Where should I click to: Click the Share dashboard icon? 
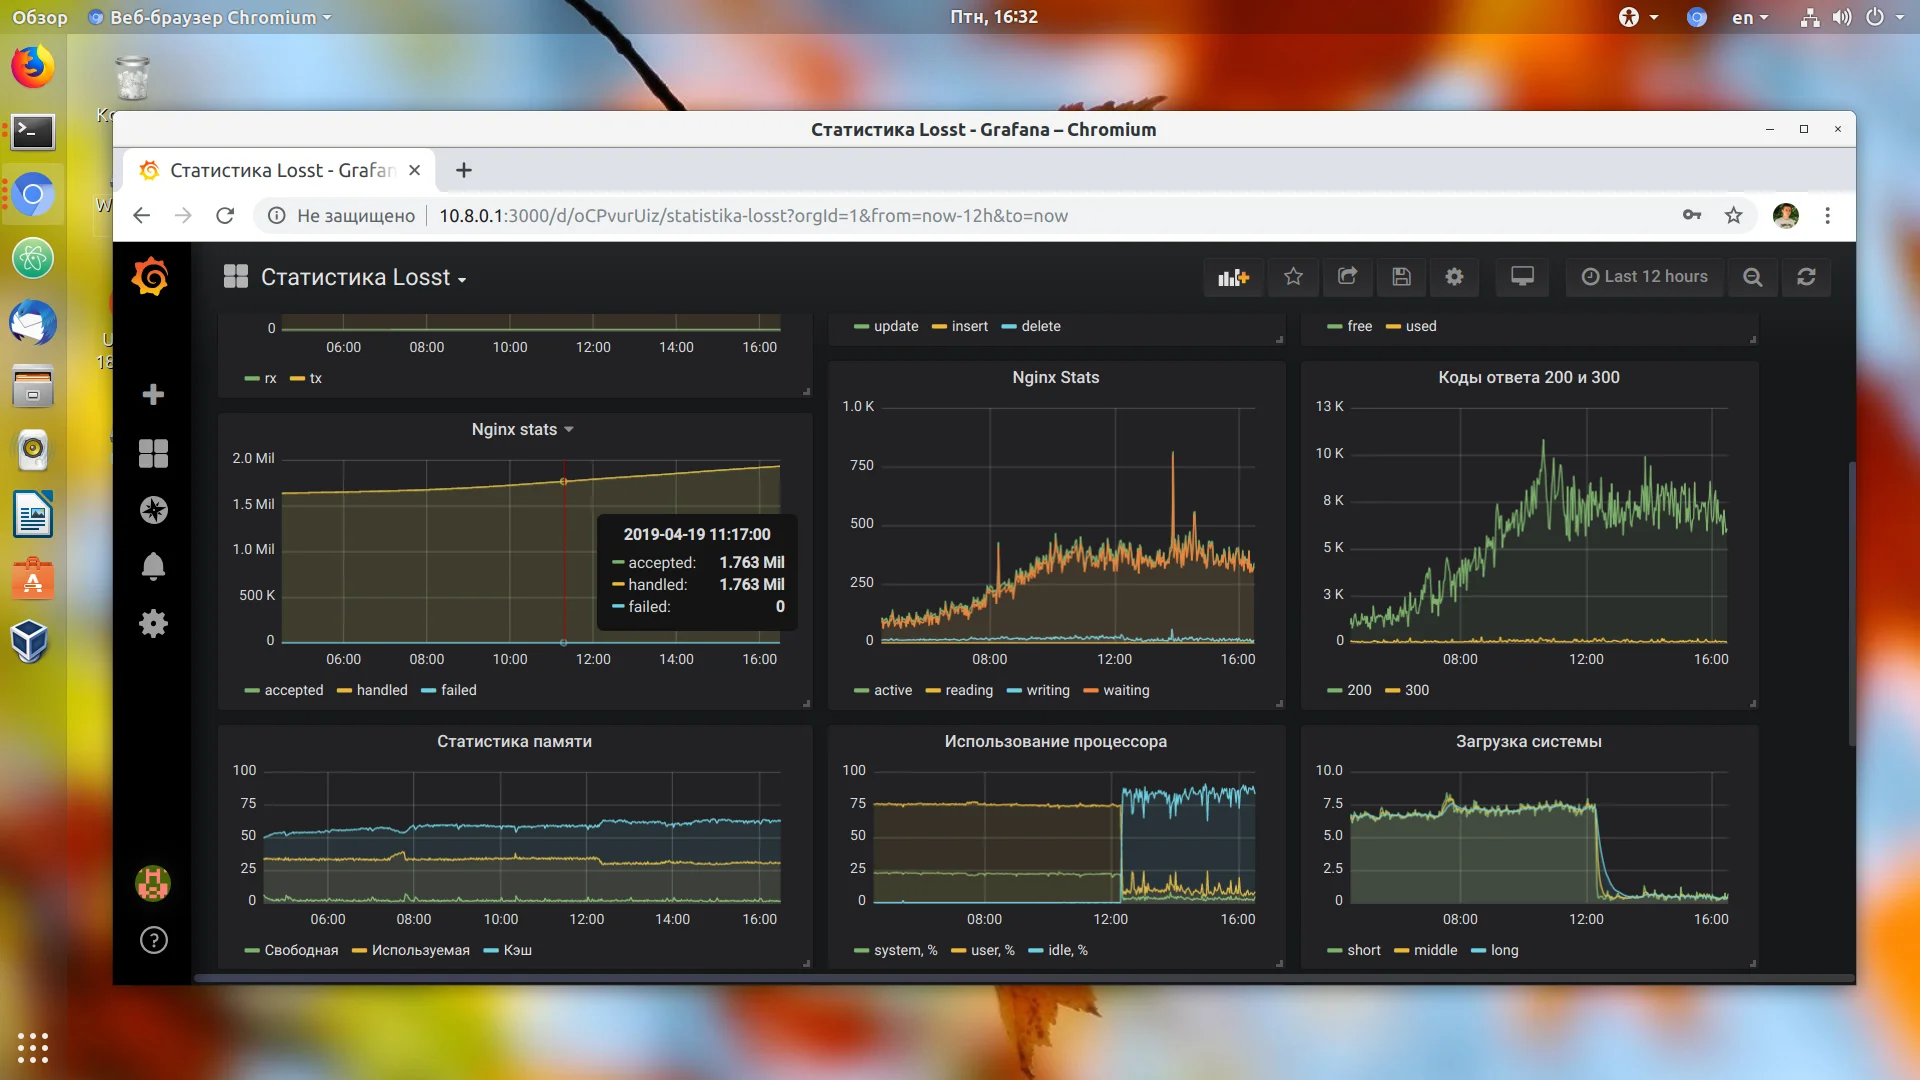tap(1347, 277)
